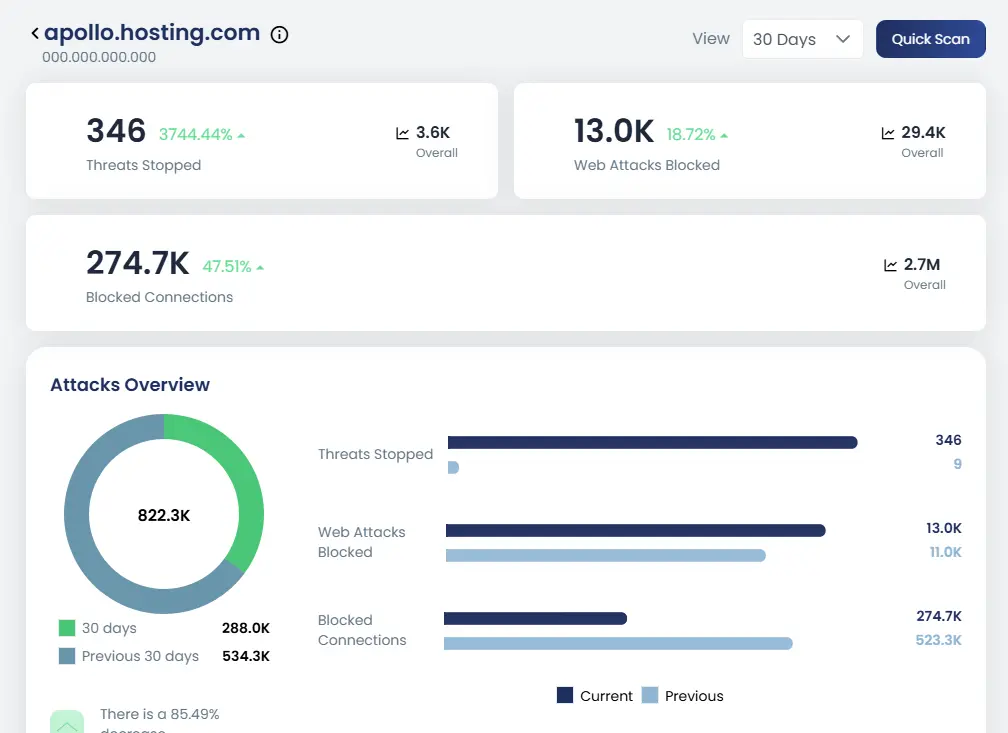
Task: Click the previous Threats Stopped value 9
Action: click(x=957, y=464)
